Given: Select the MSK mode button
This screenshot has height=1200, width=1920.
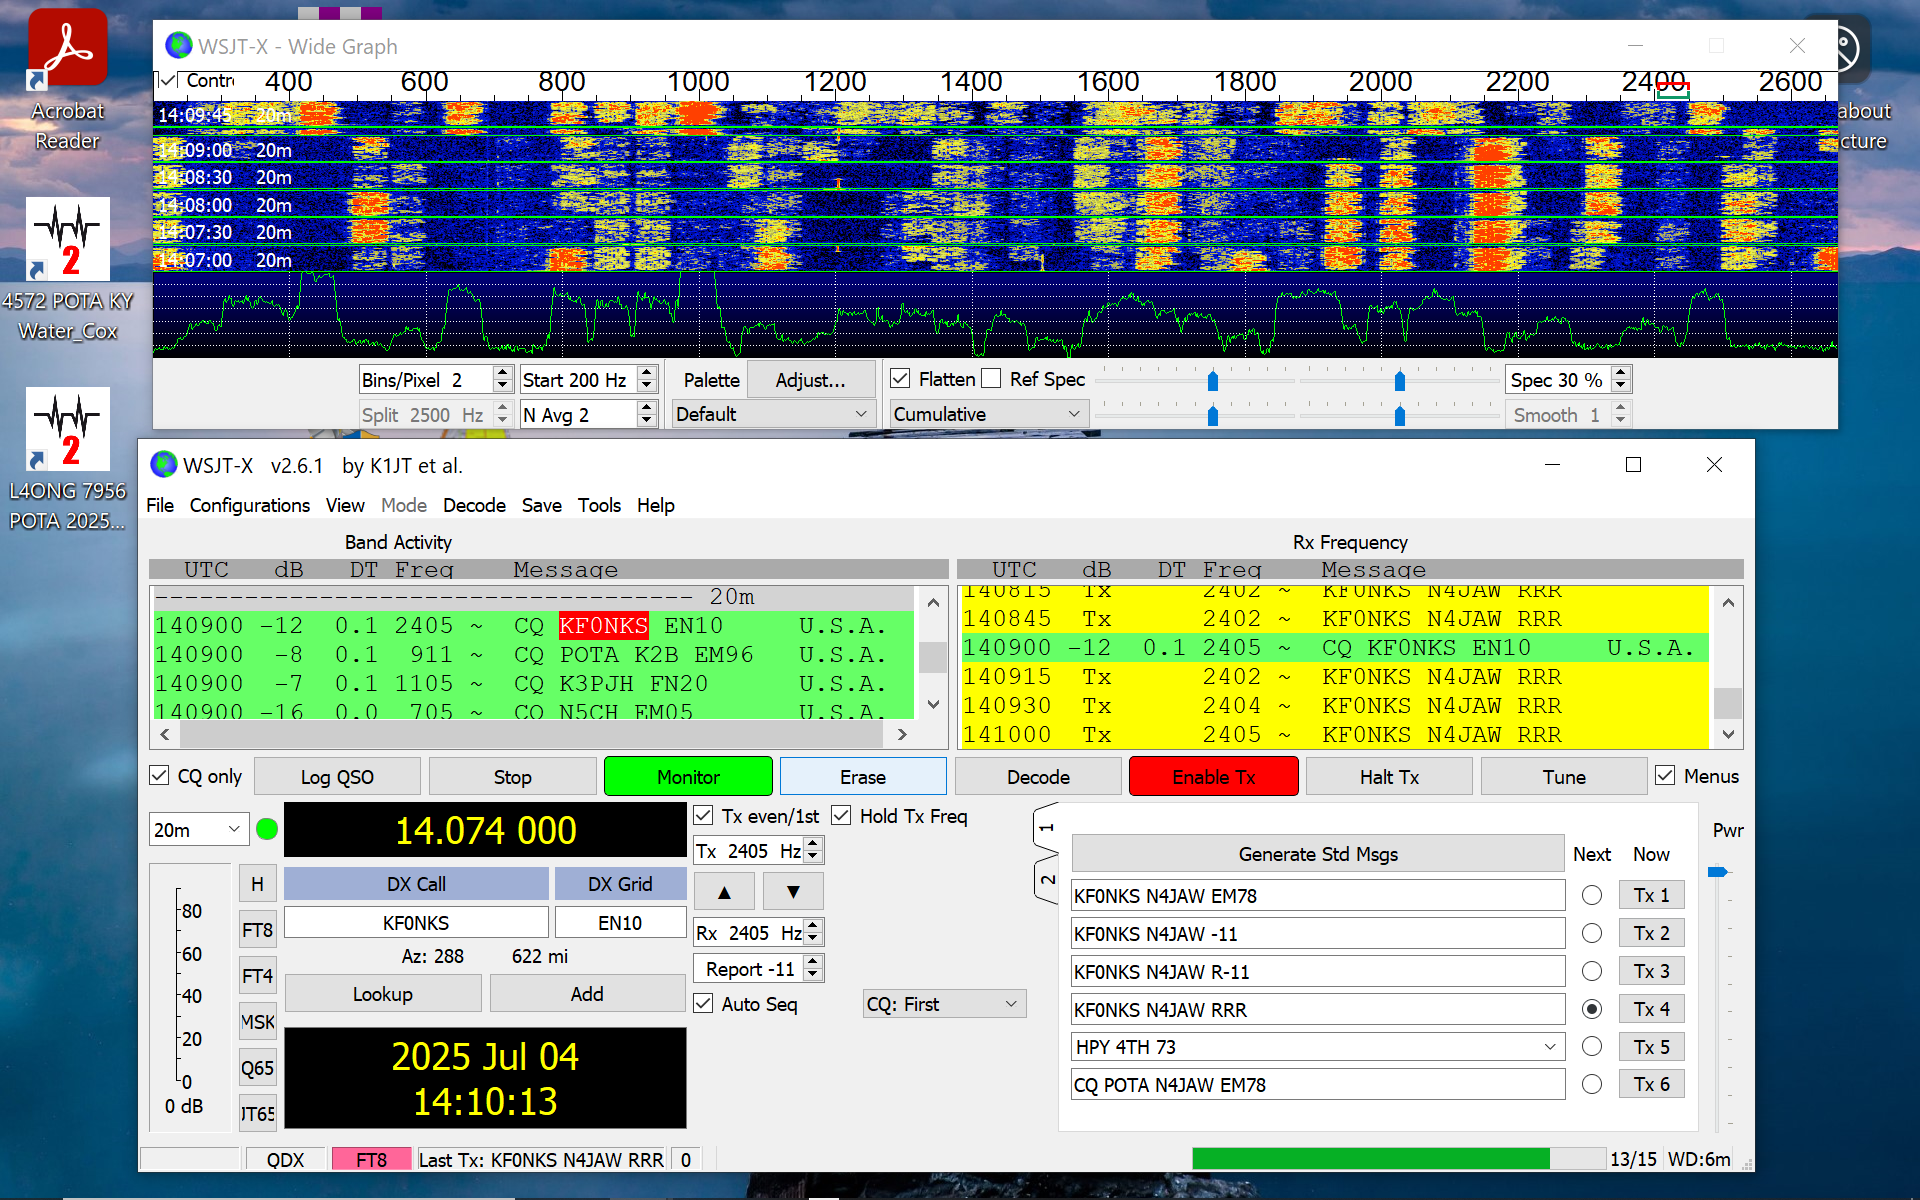Looking at the screenshot, I should (257, 1022).
